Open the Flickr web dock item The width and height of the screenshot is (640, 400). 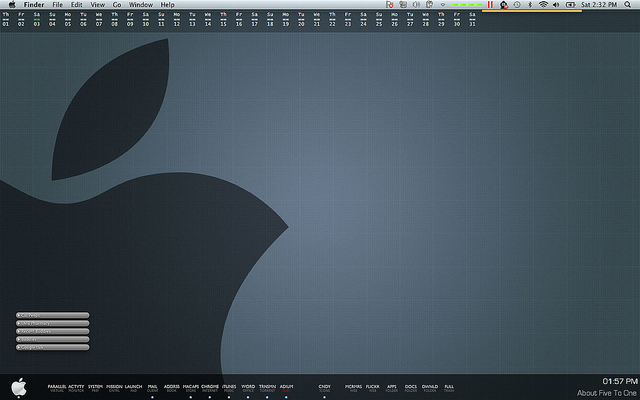coord(373,388)
